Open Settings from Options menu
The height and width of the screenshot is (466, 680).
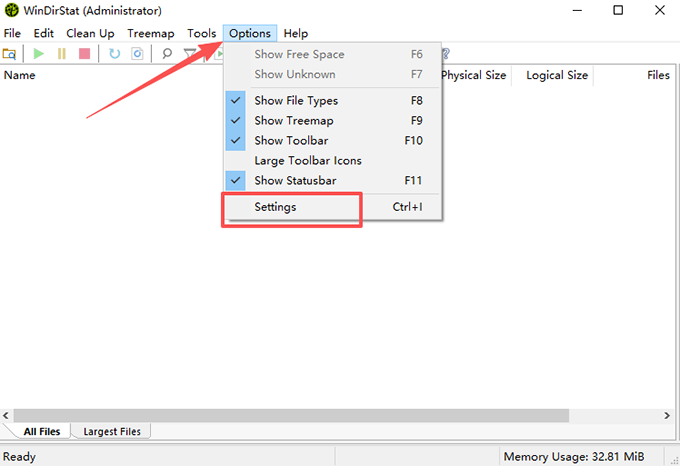click(333, 207)
